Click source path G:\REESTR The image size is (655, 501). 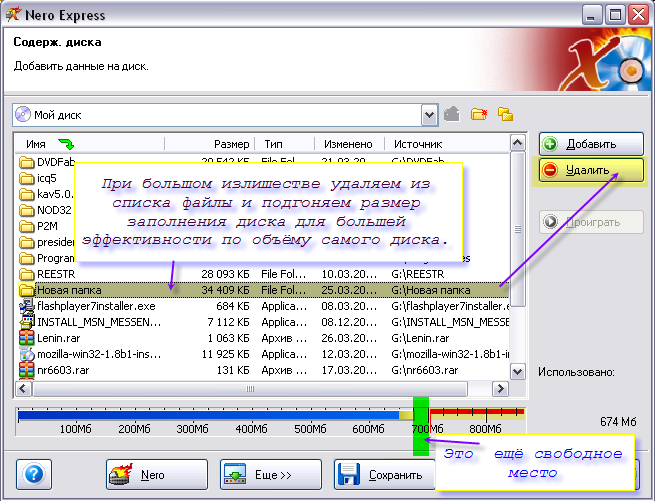pos(418,274)
